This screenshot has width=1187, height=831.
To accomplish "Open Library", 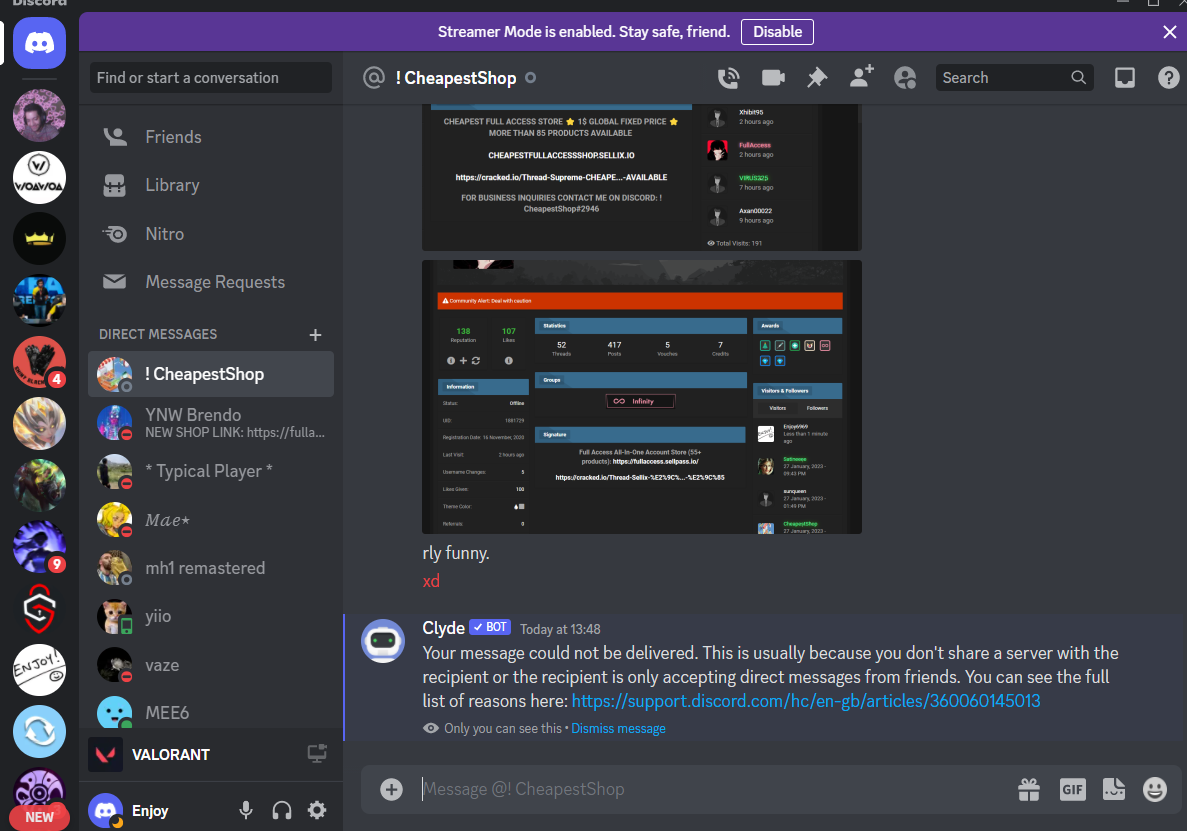I will [x=211, y=185].
